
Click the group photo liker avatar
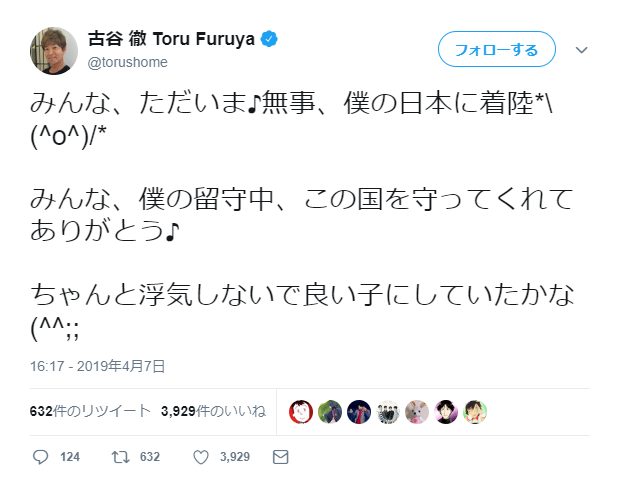pyautogui.click(x=388, y=412)
